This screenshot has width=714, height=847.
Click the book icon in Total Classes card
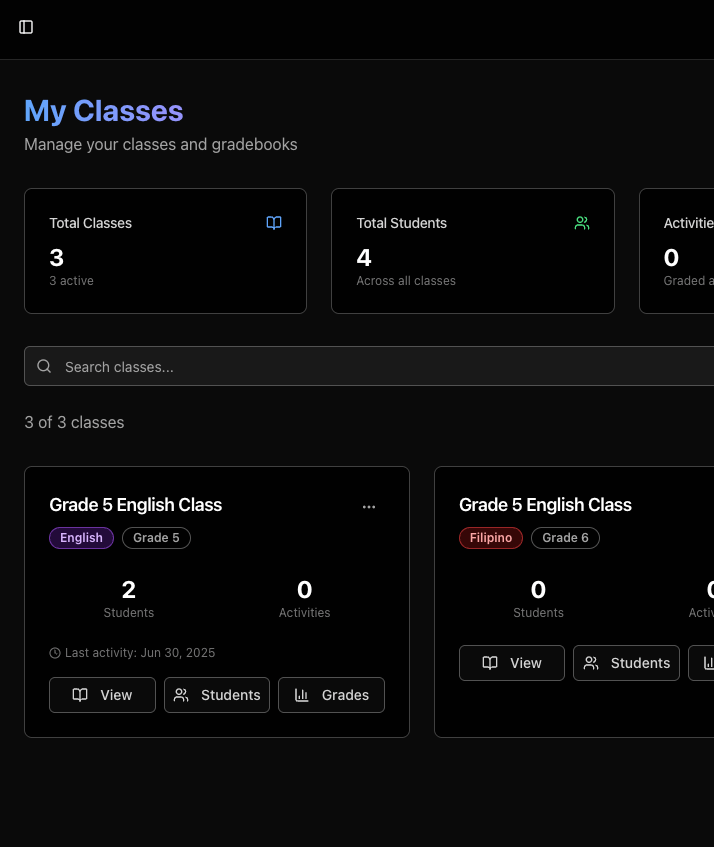pyautogui.click(x=274, y=223)
